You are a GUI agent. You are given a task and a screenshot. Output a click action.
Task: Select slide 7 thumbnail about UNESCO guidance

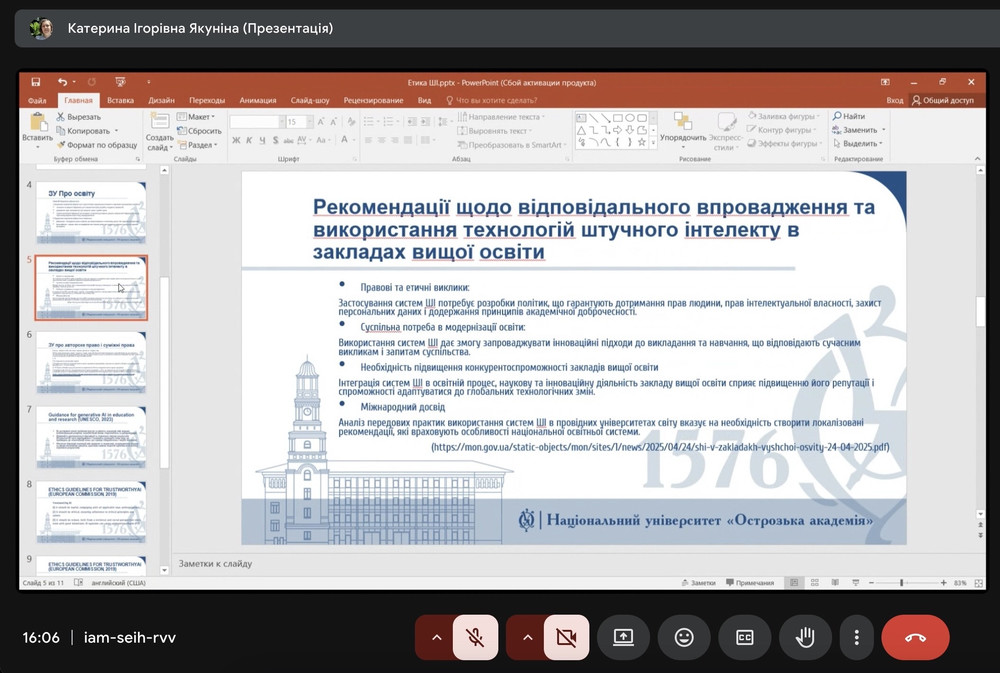91,437
